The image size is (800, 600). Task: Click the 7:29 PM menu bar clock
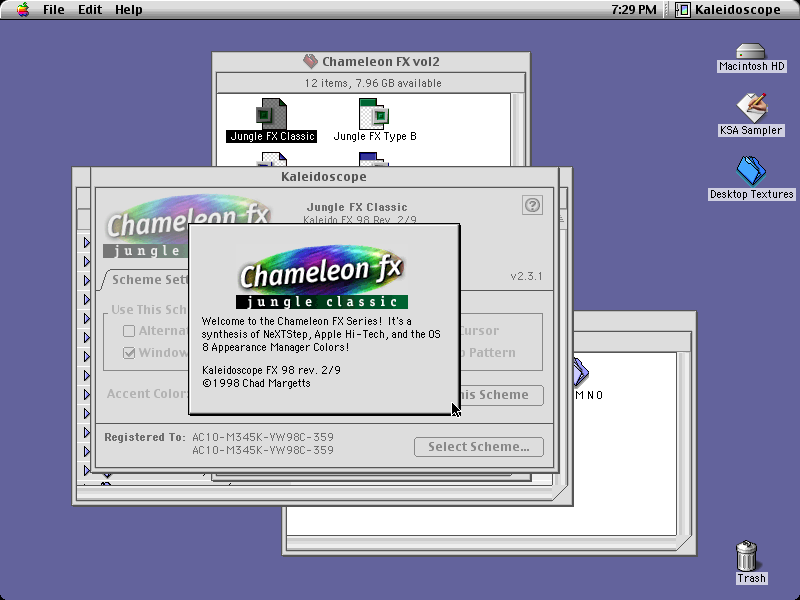tap(634, 10)
